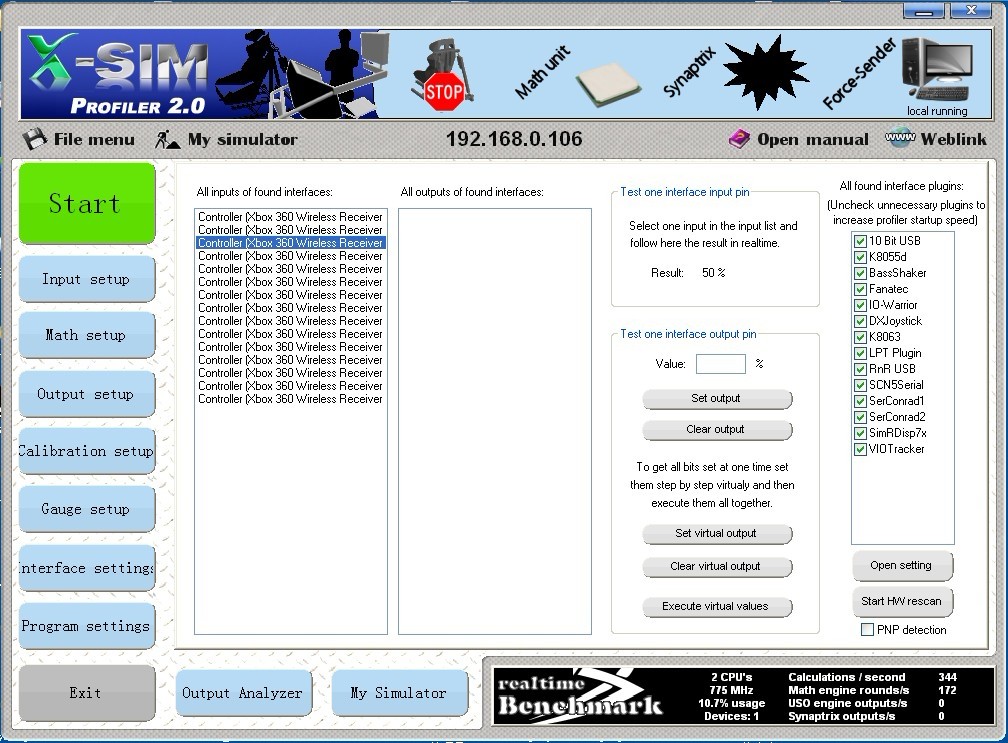Uncheck the Fanatec plugin
Screen dimensions: 1008x743
(860, 289)
